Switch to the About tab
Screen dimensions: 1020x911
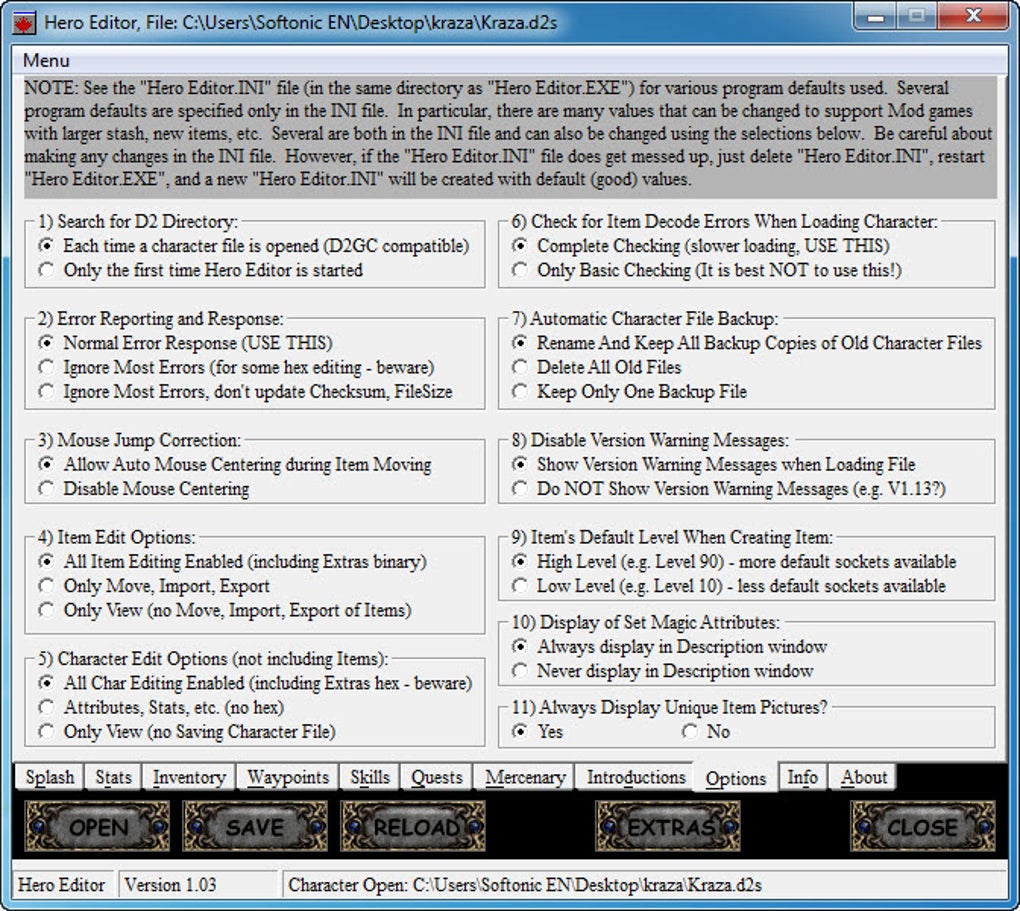(863, 777)
